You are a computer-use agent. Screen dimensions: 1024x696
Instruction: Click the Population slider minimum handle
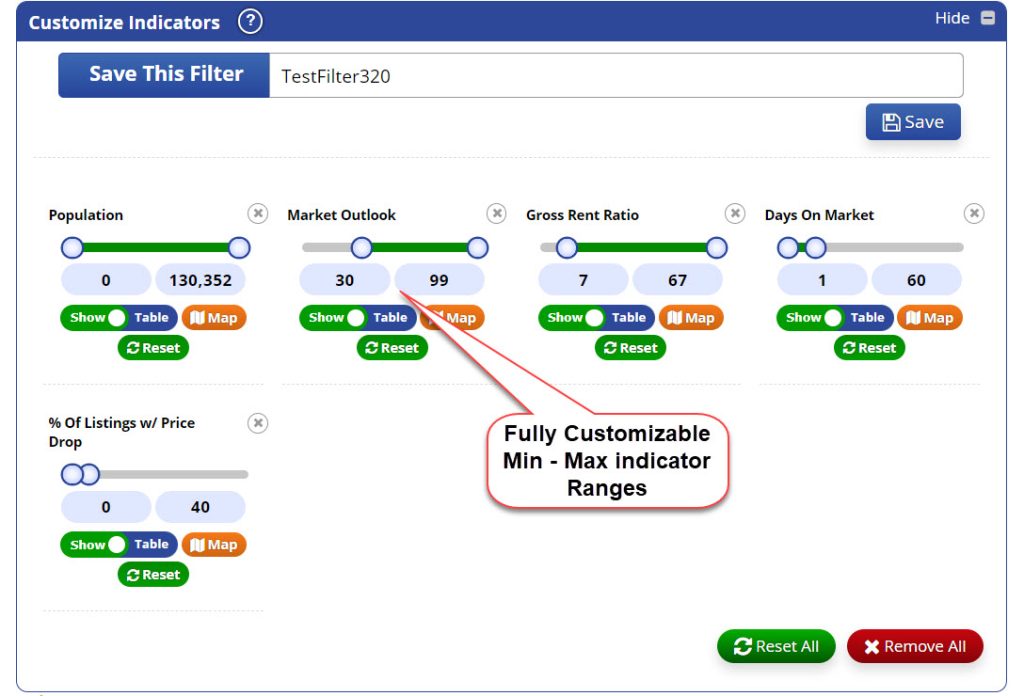coord(72,248)
